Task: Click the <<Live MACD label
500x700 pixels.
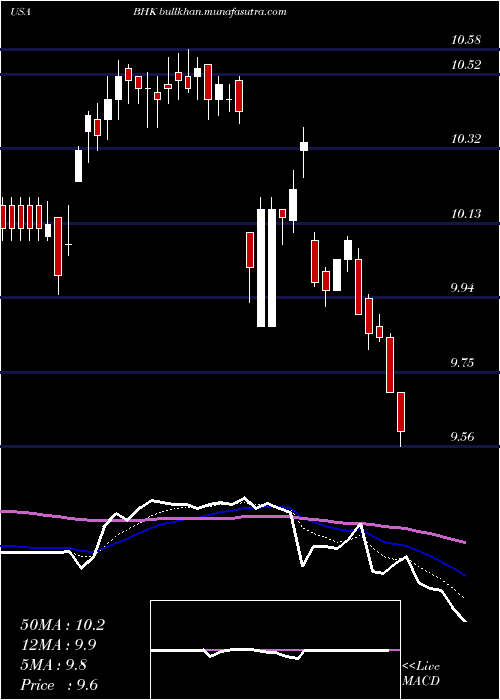Action: coord(421,674)
